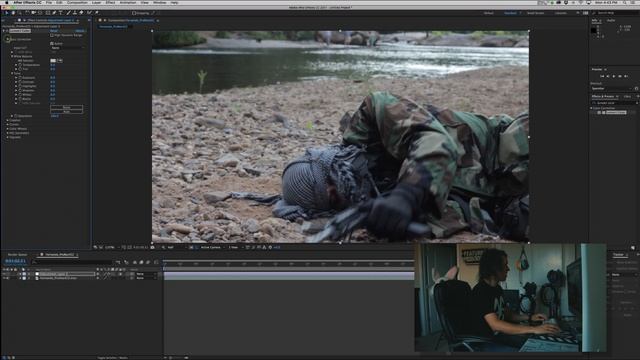Select the Hand tool
Screen dimensions: 640x360
coord(13,13)
